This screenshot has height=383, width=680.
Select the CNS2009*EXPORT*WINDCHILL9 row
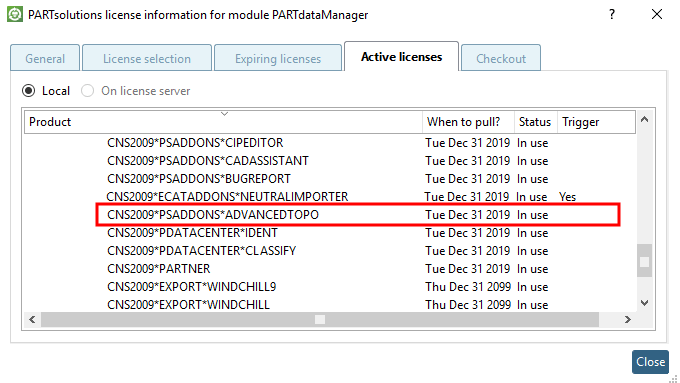(330, 287)
